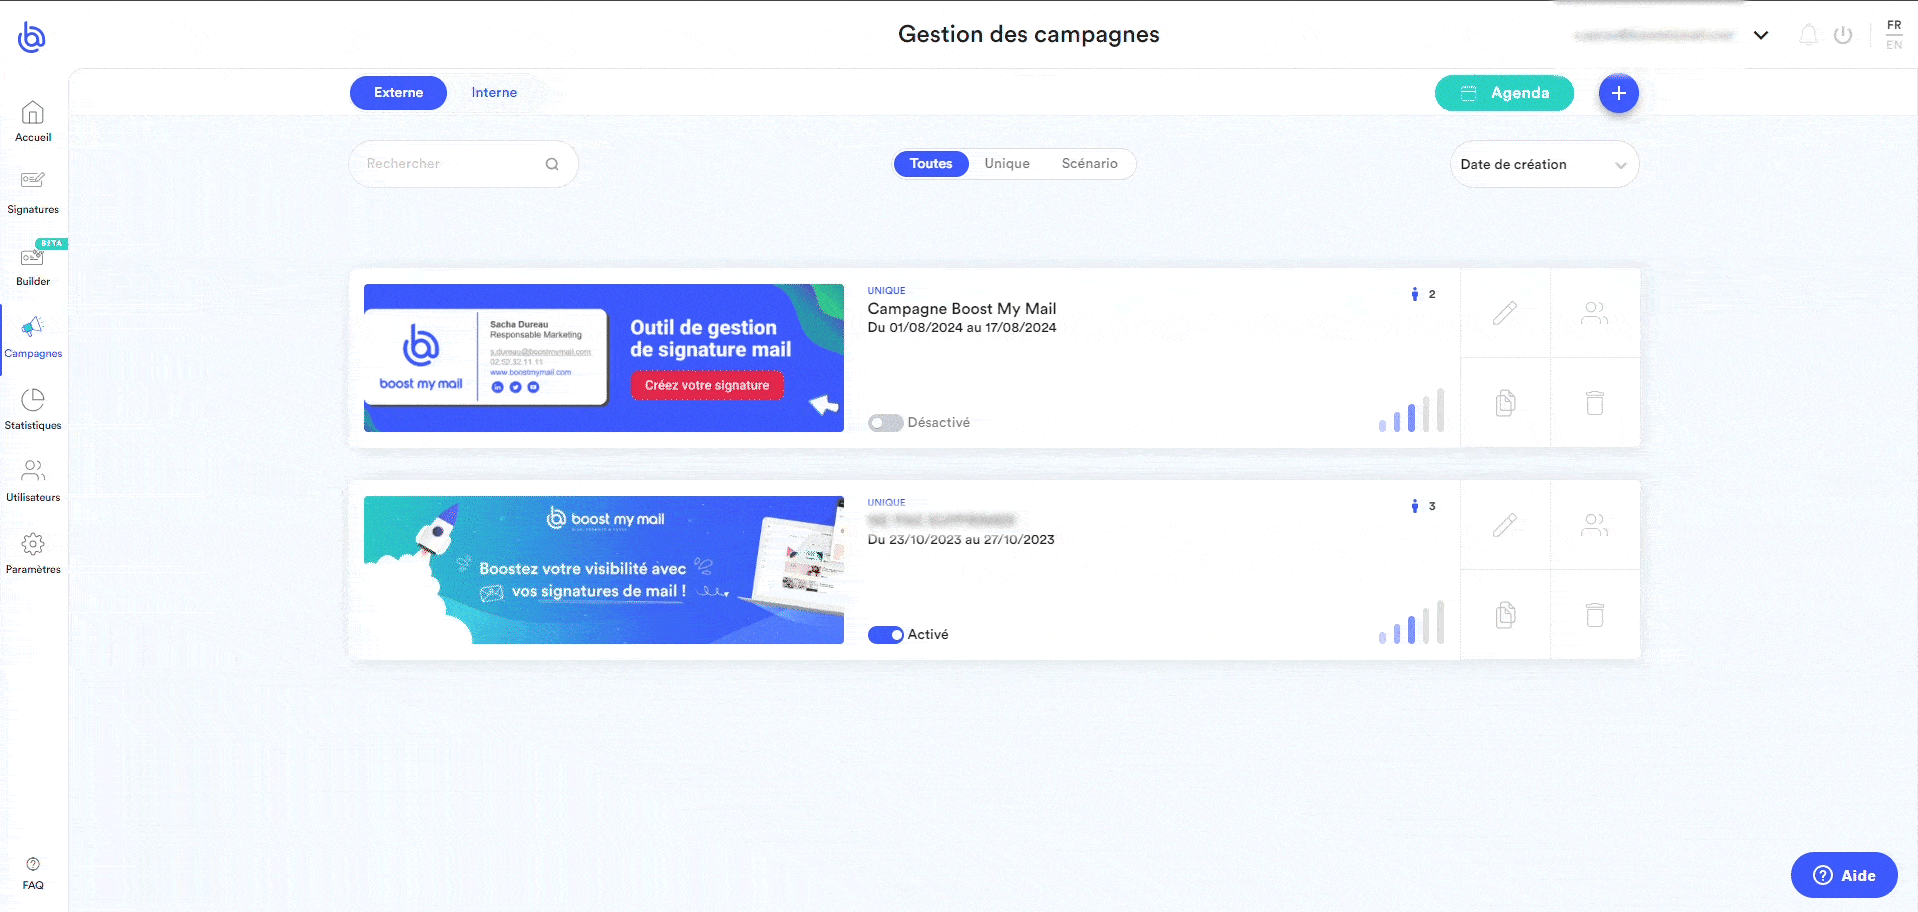The image size is (1918, 912).
Task: Open Utilisateurs in the sidebar
Action: (33, 480)
